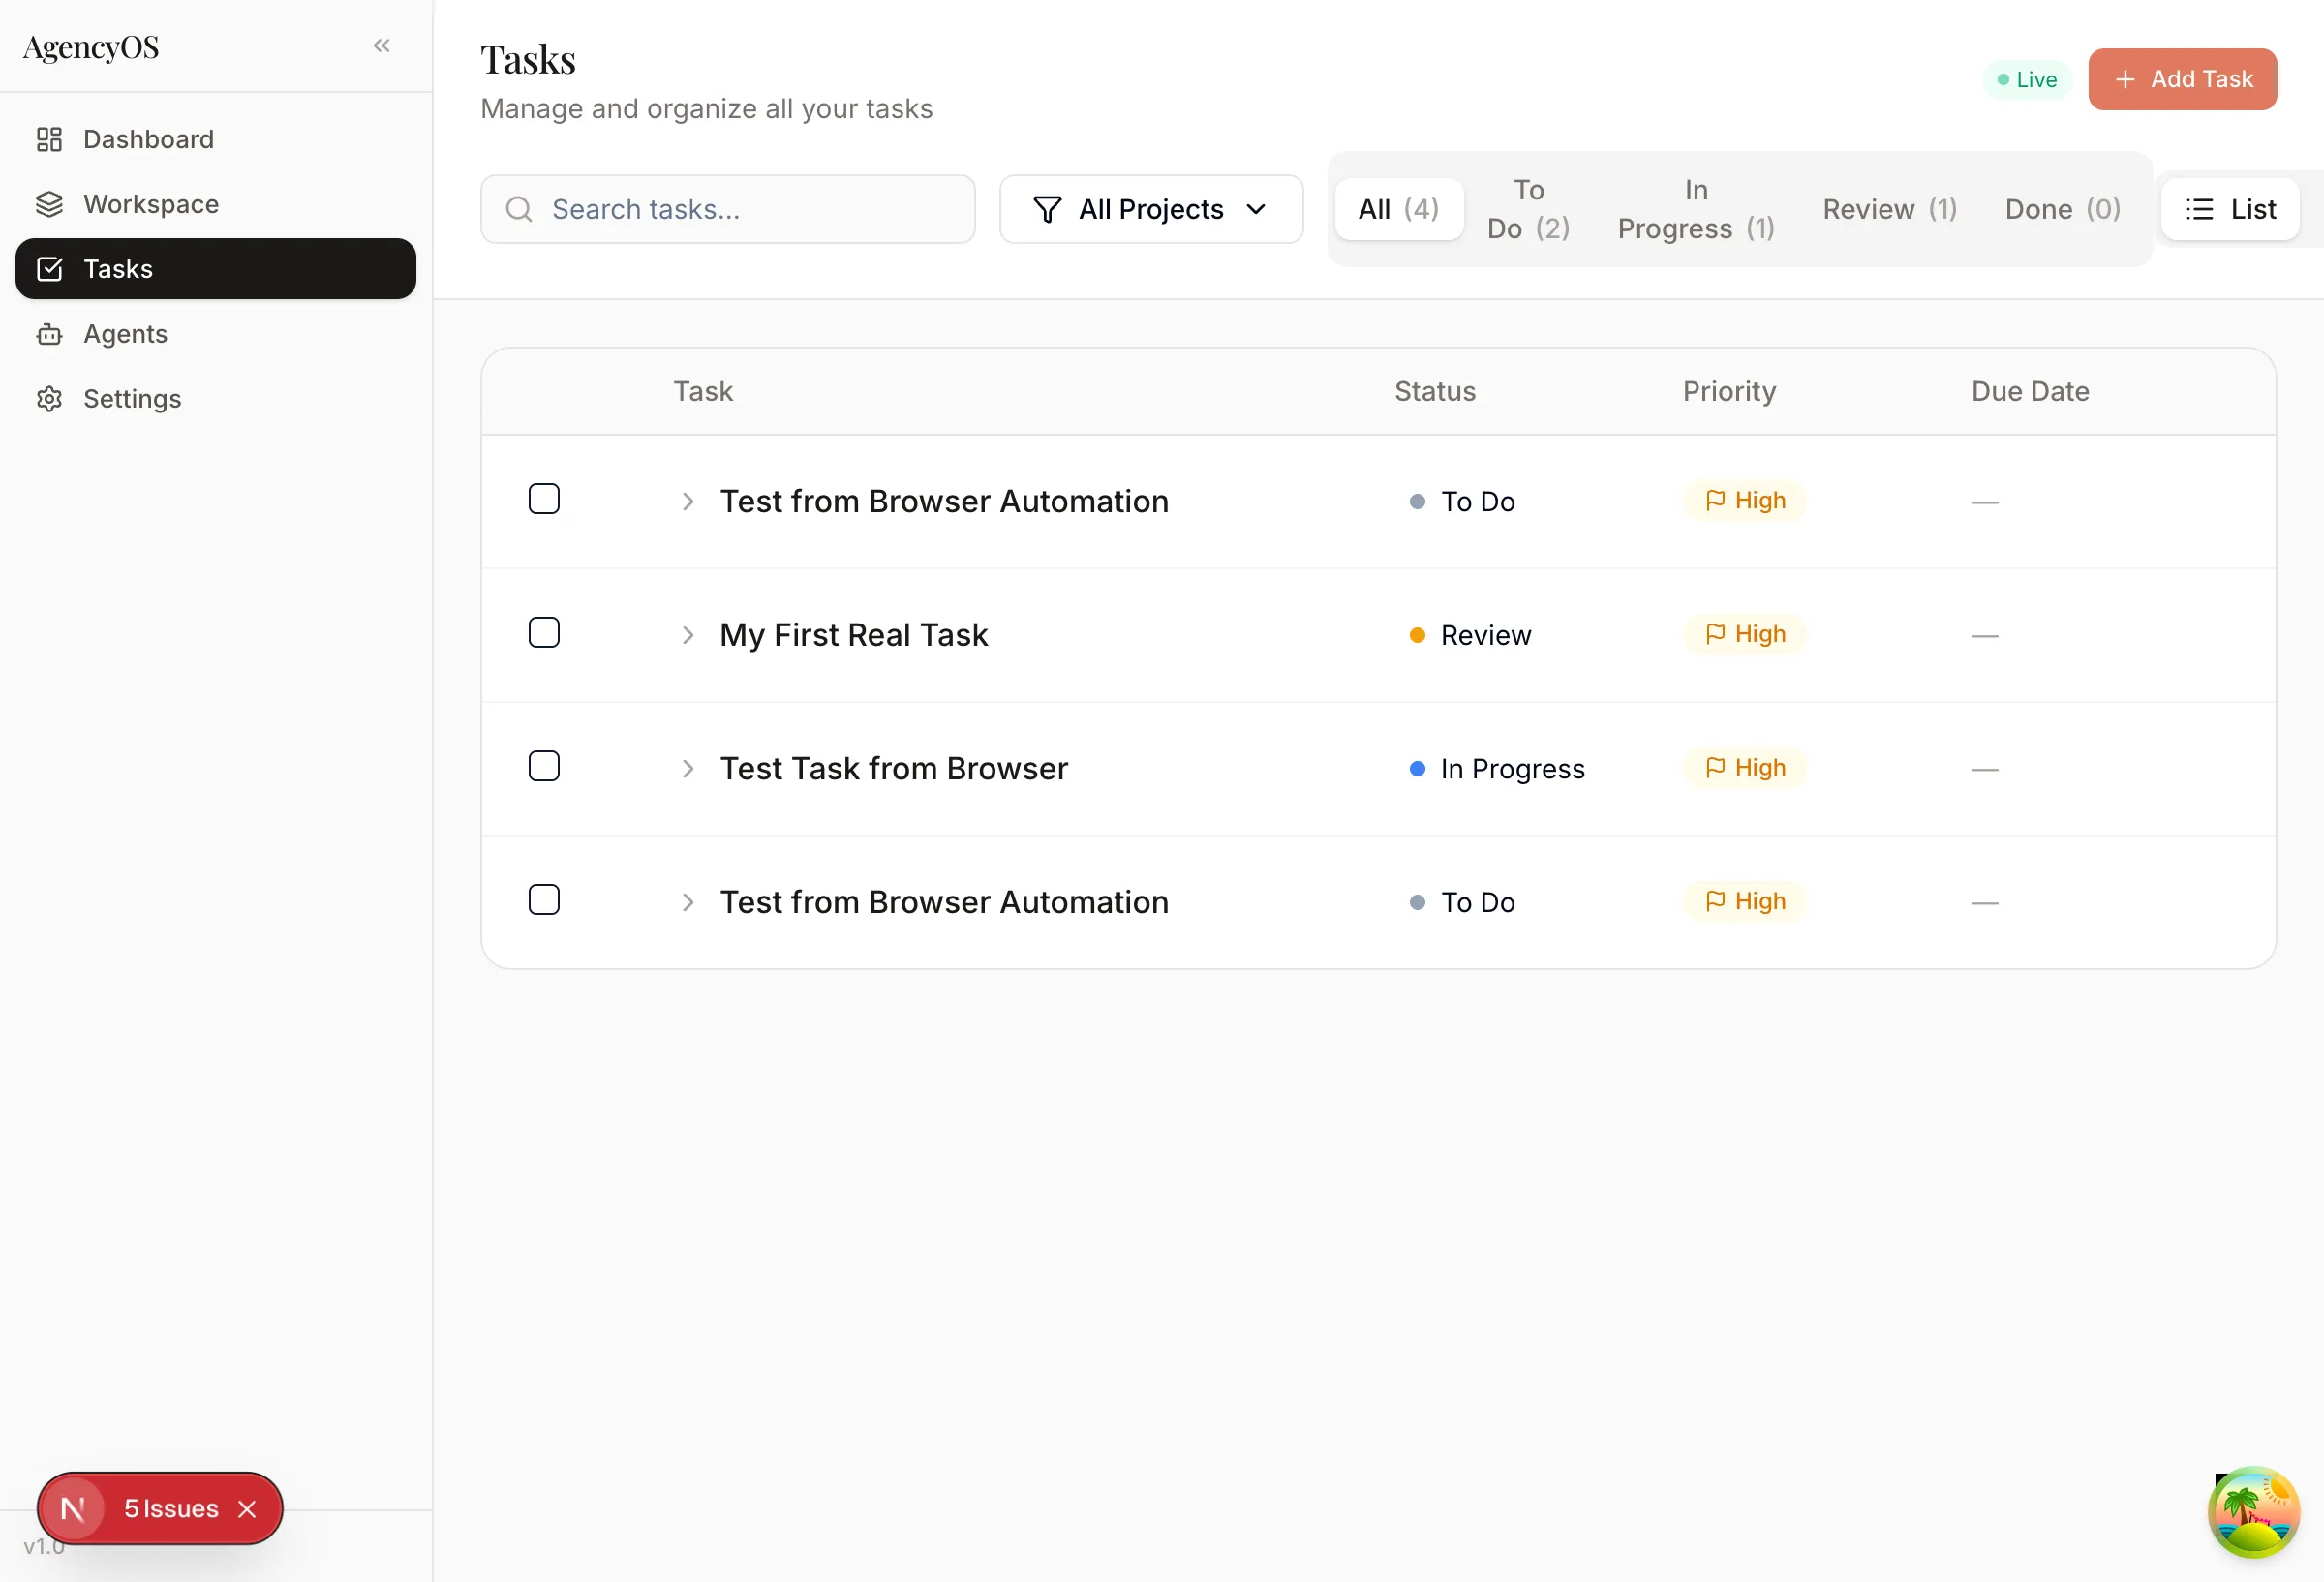Expand the My First Real Task row

point(687,635)
